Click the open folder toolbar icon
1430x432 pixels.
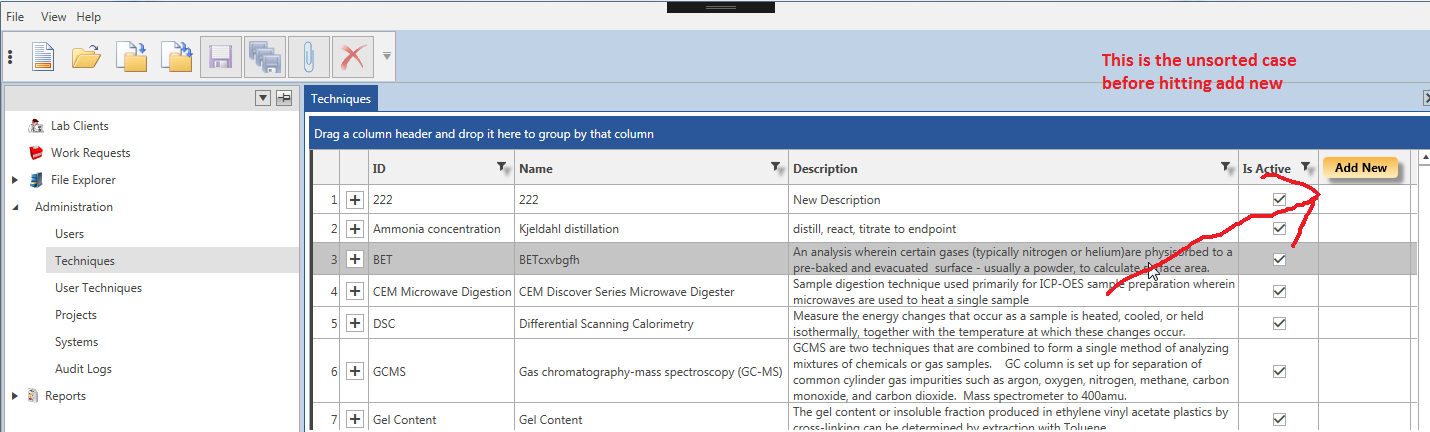[87, 57]
